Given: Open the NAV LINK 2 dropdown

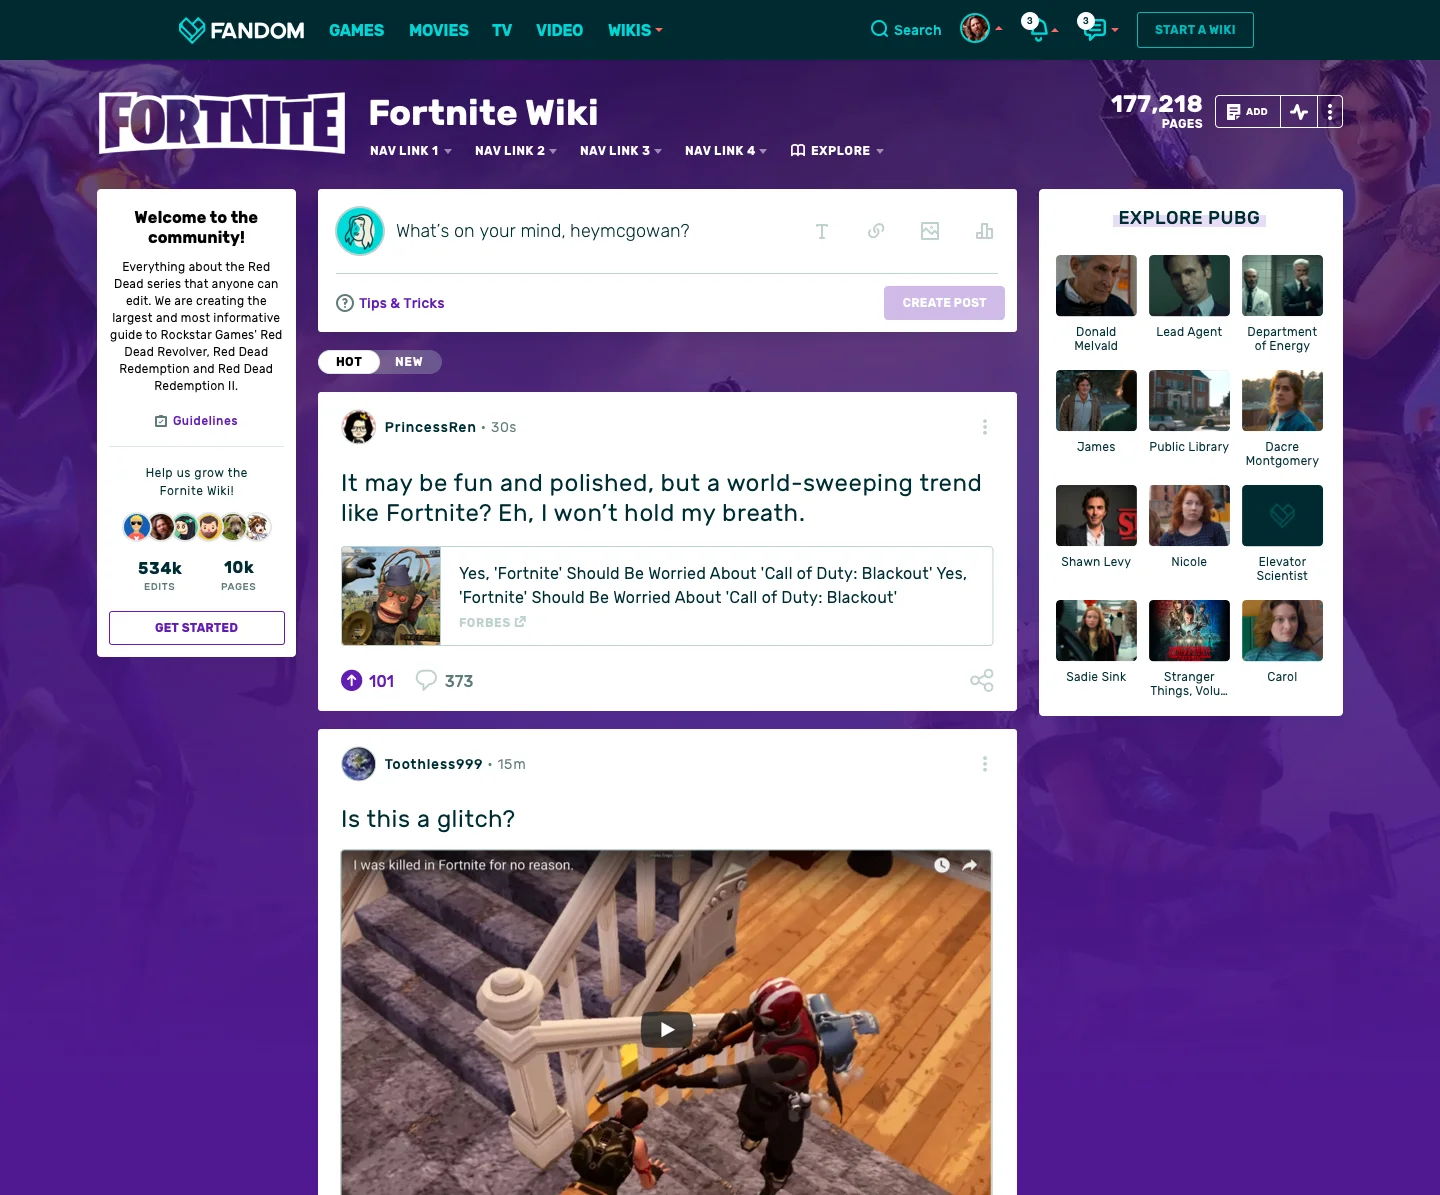Looking at the screenshot, I should click(x=515, y=151).
